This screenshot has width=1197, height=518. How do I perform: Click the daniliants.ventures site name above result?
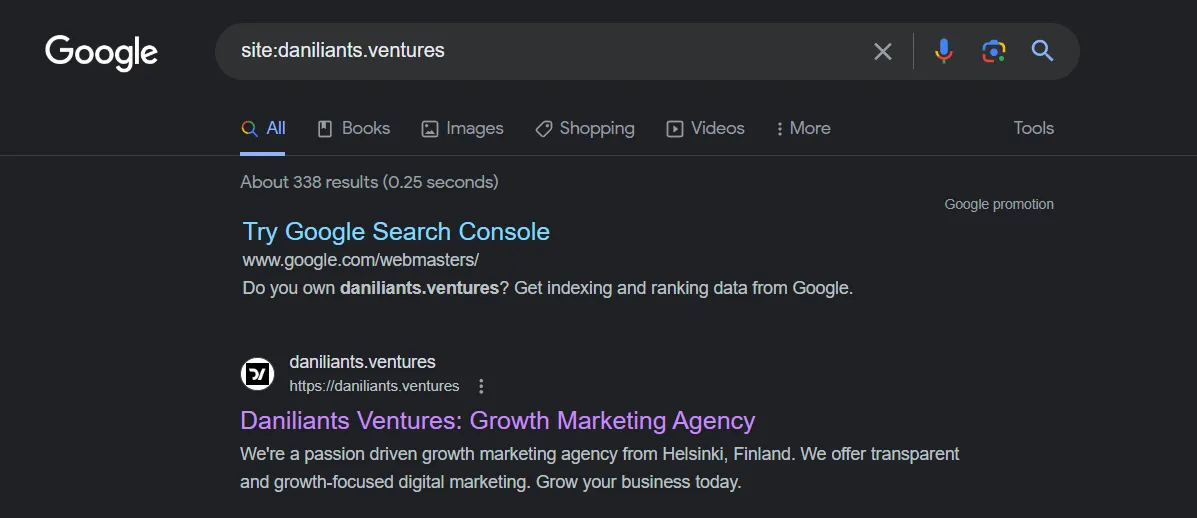(x=363, y=362)
